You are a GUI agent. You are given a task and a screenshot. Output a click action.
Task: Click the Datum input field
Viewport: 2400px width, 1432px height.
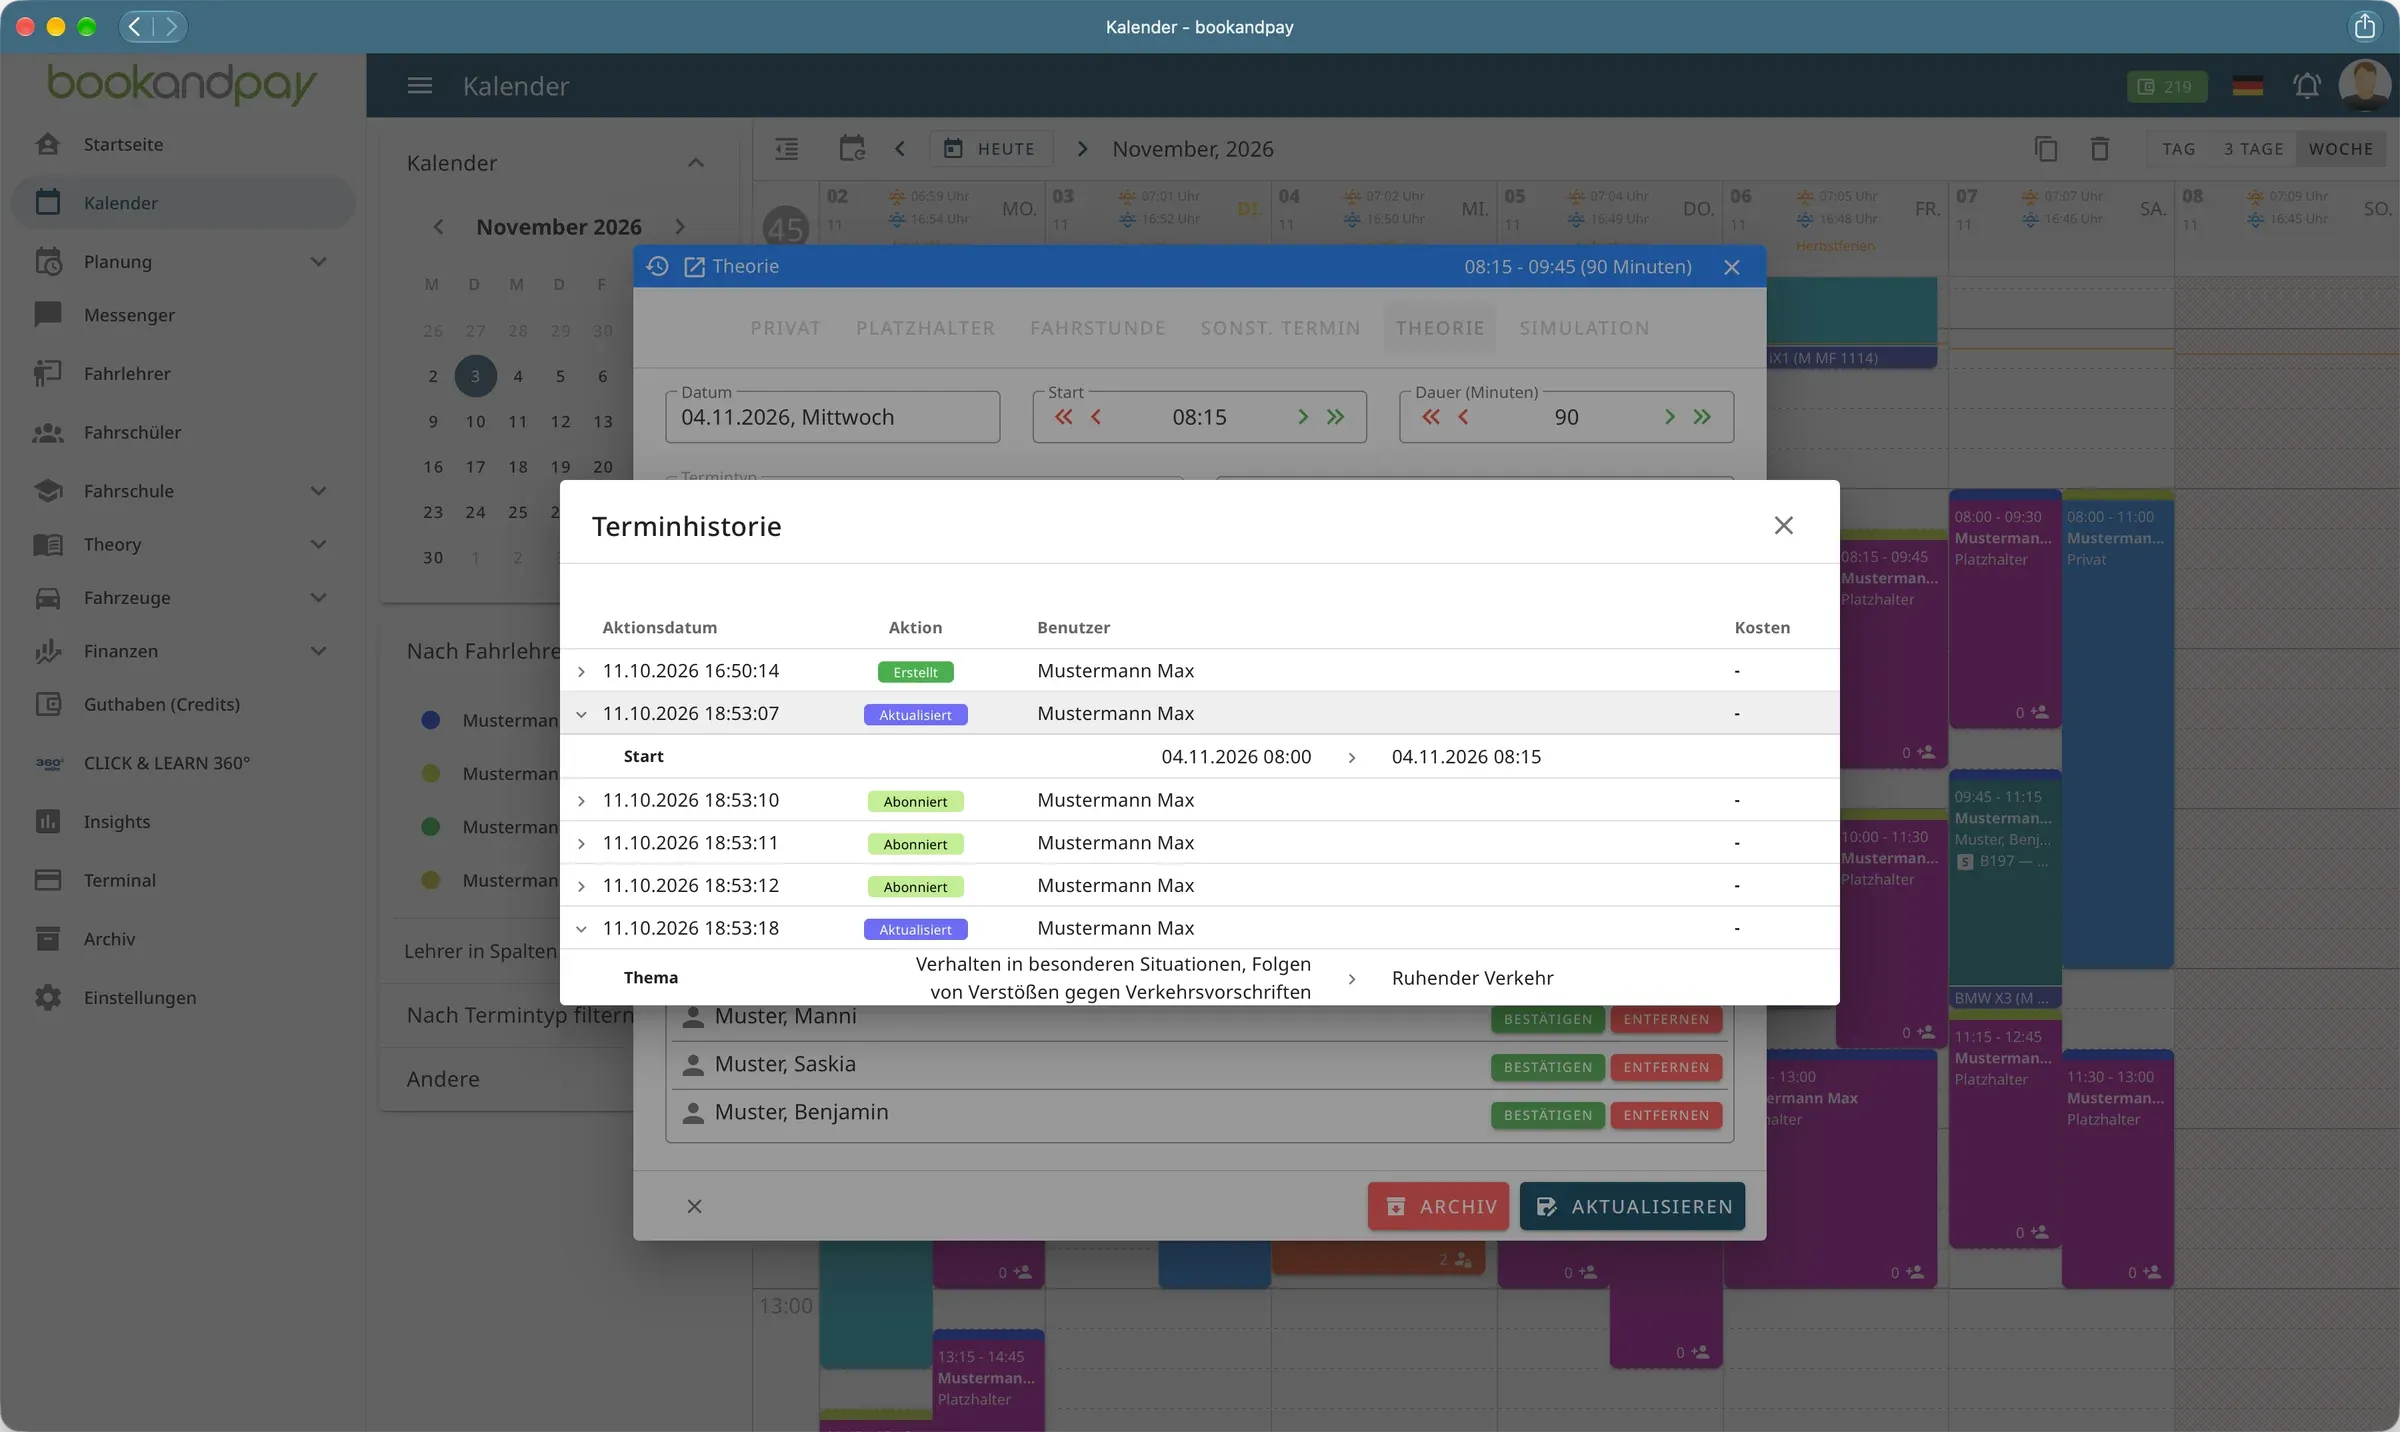(x=833, y=417)
